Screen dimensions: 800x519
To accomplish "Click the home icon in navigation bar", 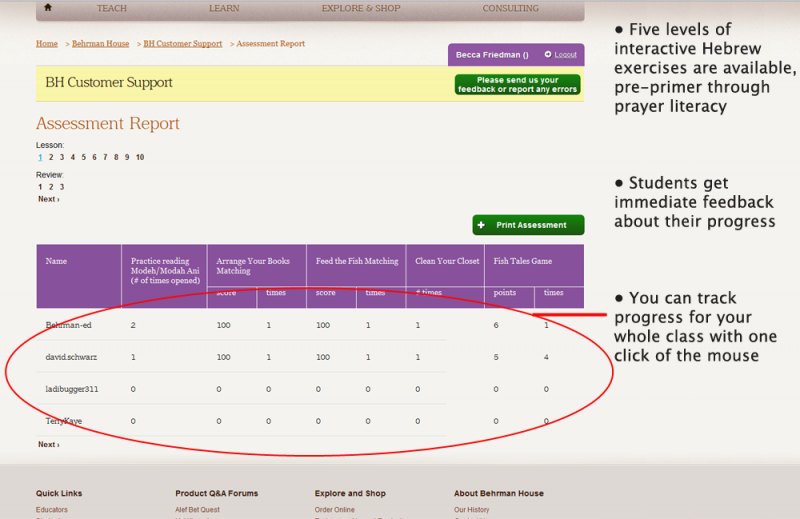I will pyautogui.click(x=48, y=7).
